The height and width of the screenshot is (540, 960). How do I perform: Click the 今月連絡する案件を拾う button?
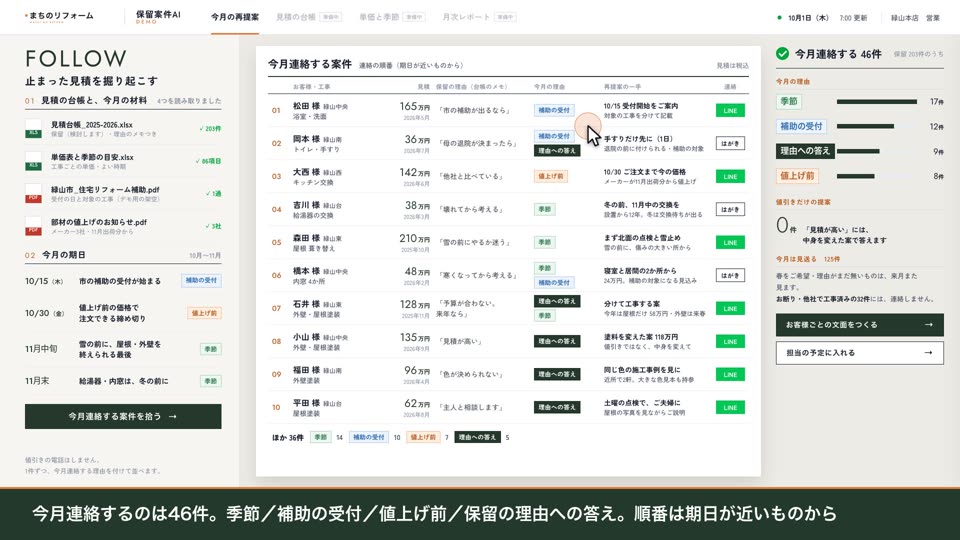pos(123,416)
